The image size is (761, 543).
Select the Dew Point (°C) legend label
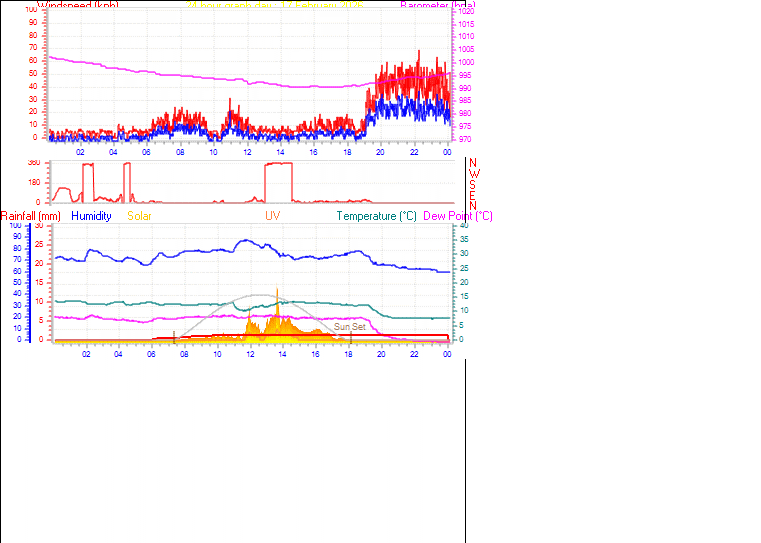tap(458, 216)
